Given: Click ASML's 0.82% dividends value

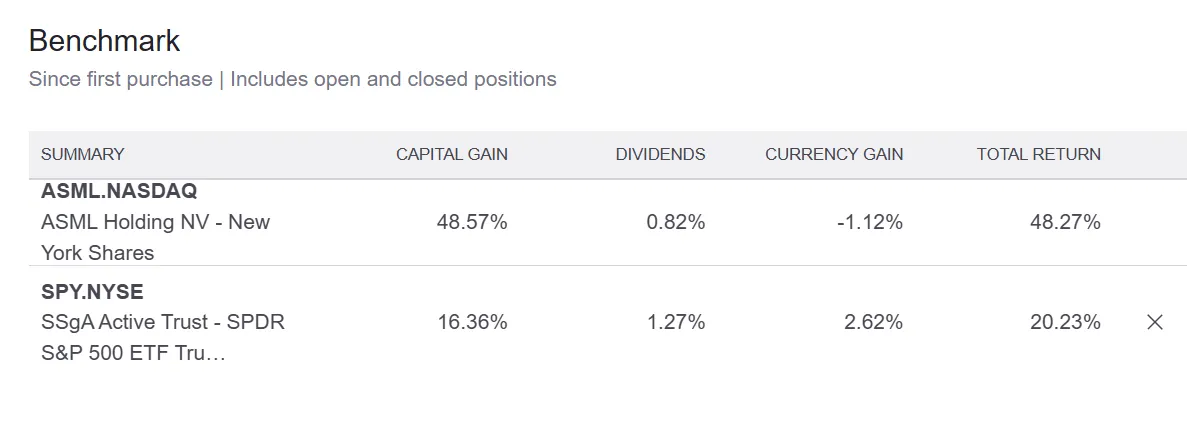Looking at the screenshot, I should pos(675,222).
